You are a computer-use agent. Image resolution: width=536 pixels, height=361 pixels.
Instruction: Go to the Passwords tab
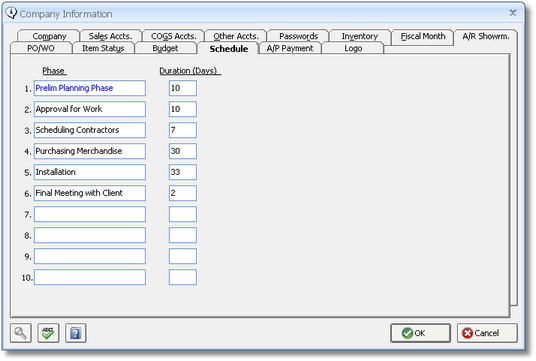298,36
